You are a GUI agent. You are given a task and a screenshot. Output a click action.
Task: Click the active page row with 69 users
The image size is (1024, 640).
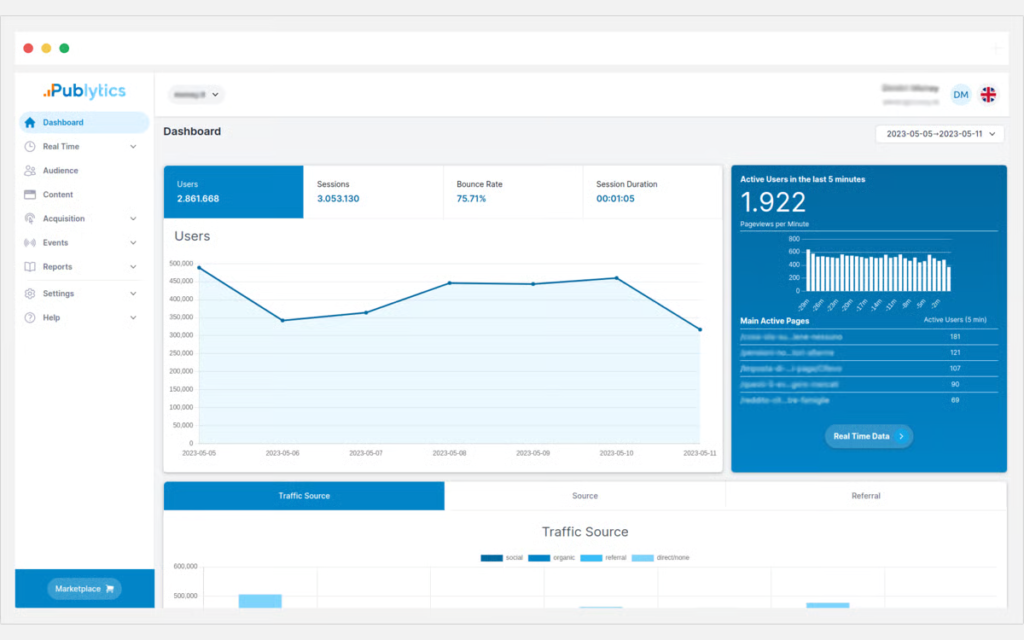click(869, 400)
